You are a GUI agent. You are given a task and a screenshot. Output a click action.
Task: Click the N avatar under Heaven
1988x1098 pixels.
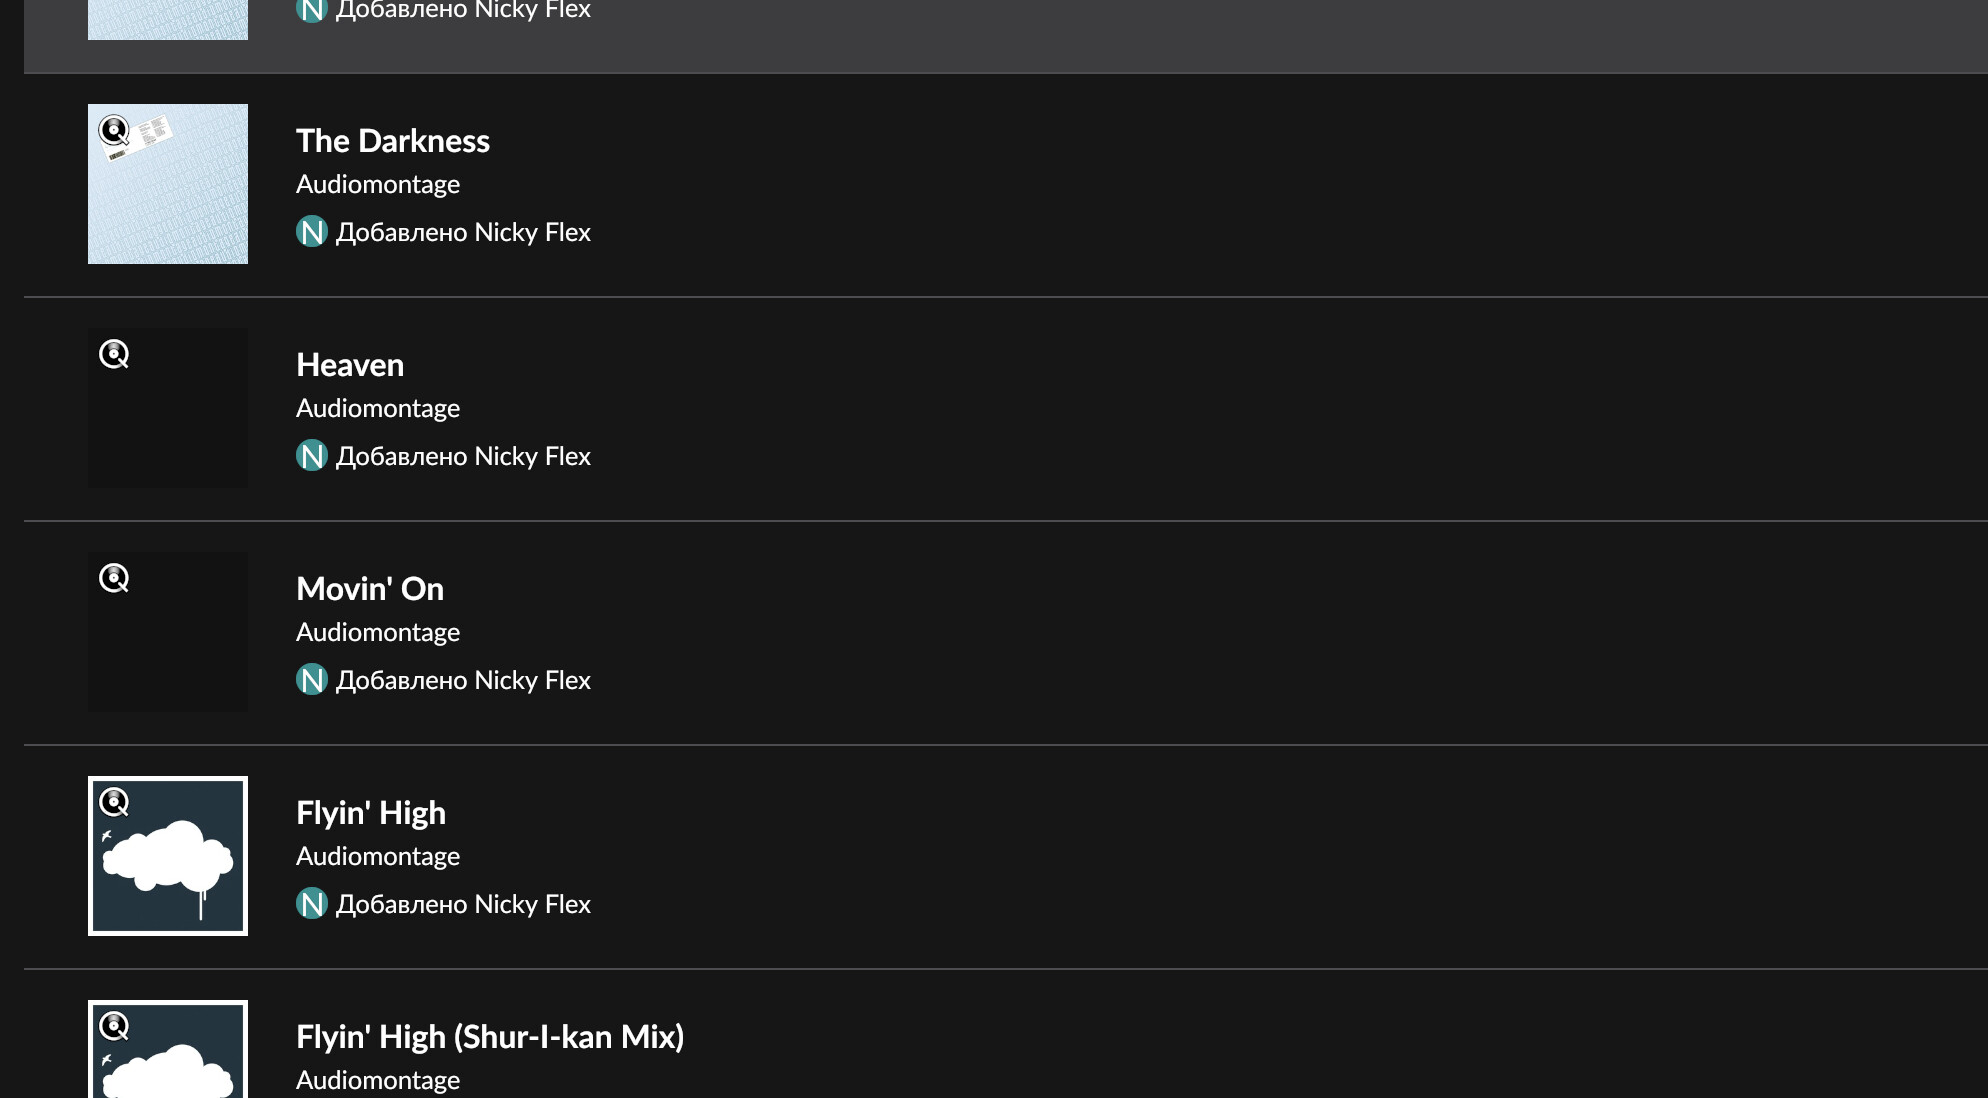tap(312, 456)
